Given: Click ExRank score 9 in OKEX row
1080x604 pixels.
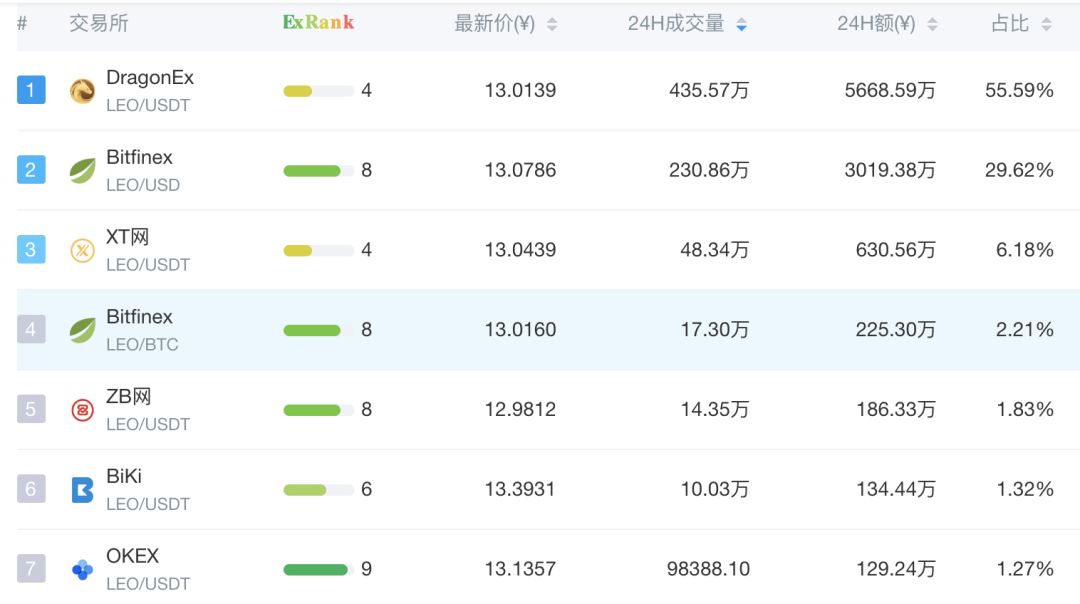Looking at the screenshot, I should (x=366, y=569).
